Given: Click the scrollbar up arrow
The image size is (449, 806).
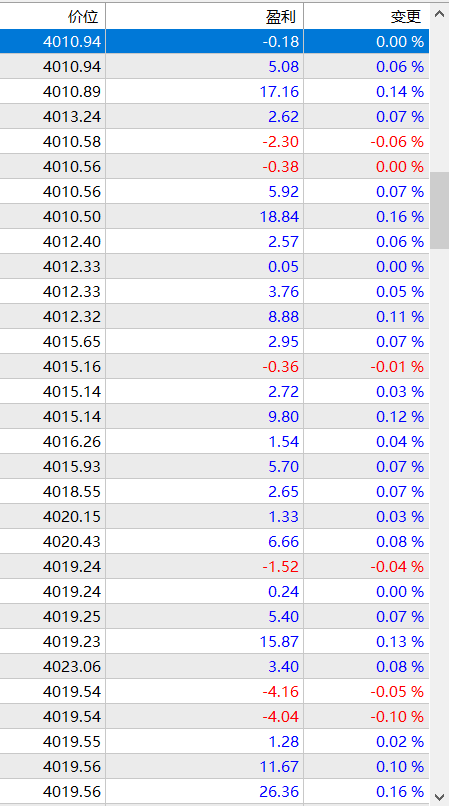Looking at the screenshot, I should (439, 14).
